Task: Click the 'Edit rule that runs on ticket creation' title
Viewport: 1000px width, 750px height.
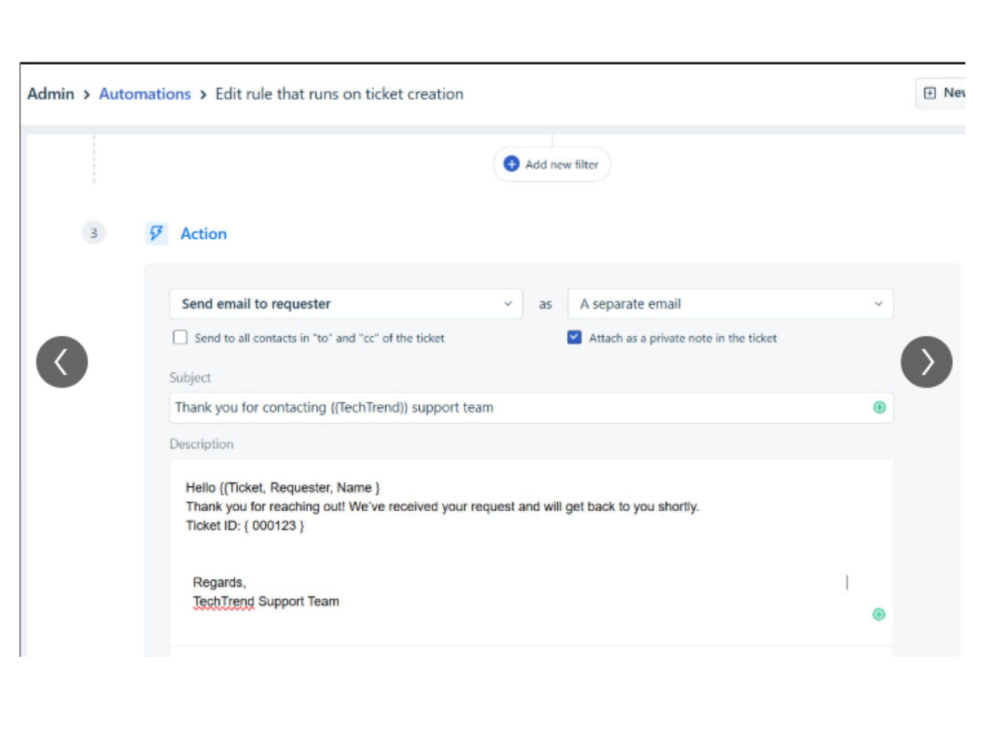Action: click(x=339, y=94)
